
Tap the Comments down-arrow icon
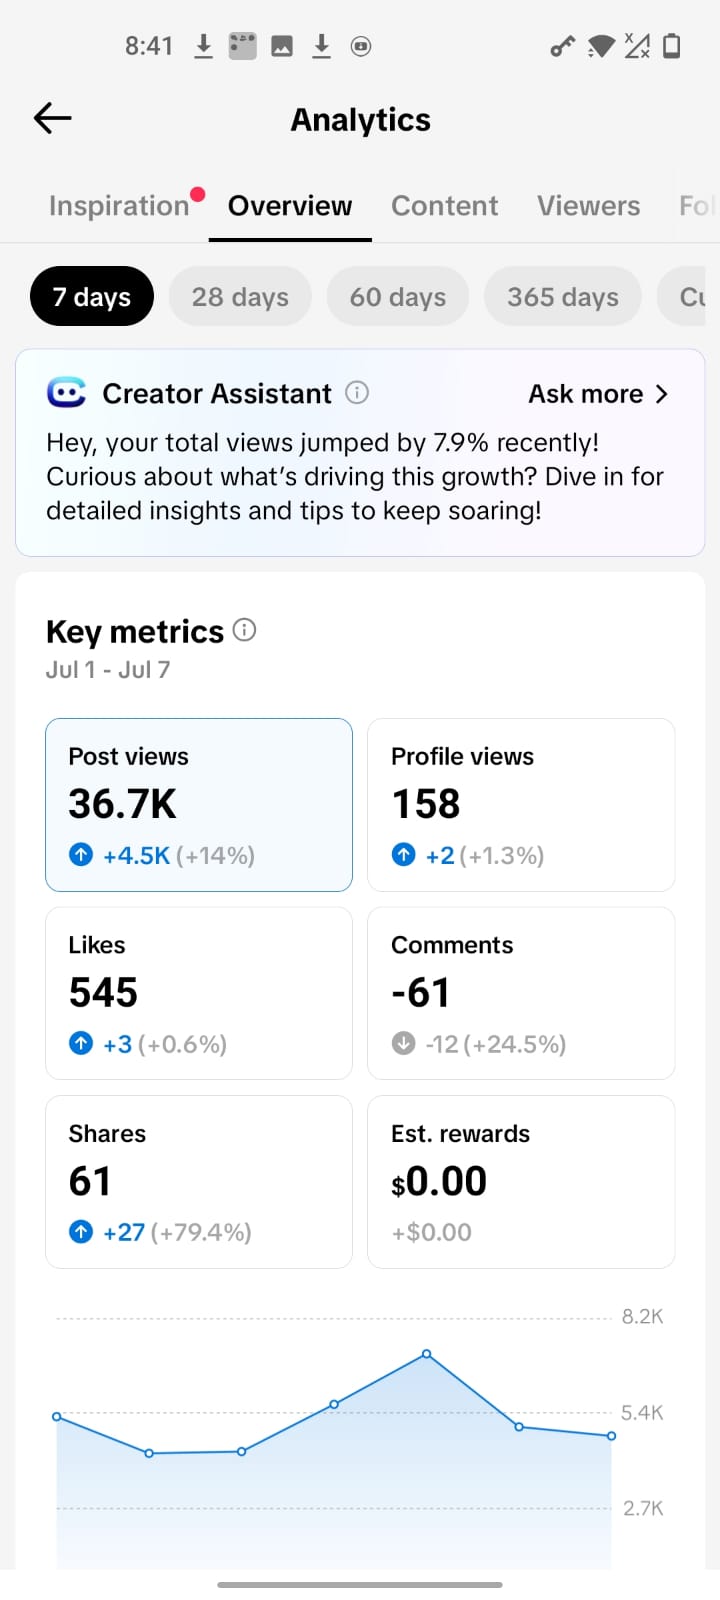tap(403, 1044)
